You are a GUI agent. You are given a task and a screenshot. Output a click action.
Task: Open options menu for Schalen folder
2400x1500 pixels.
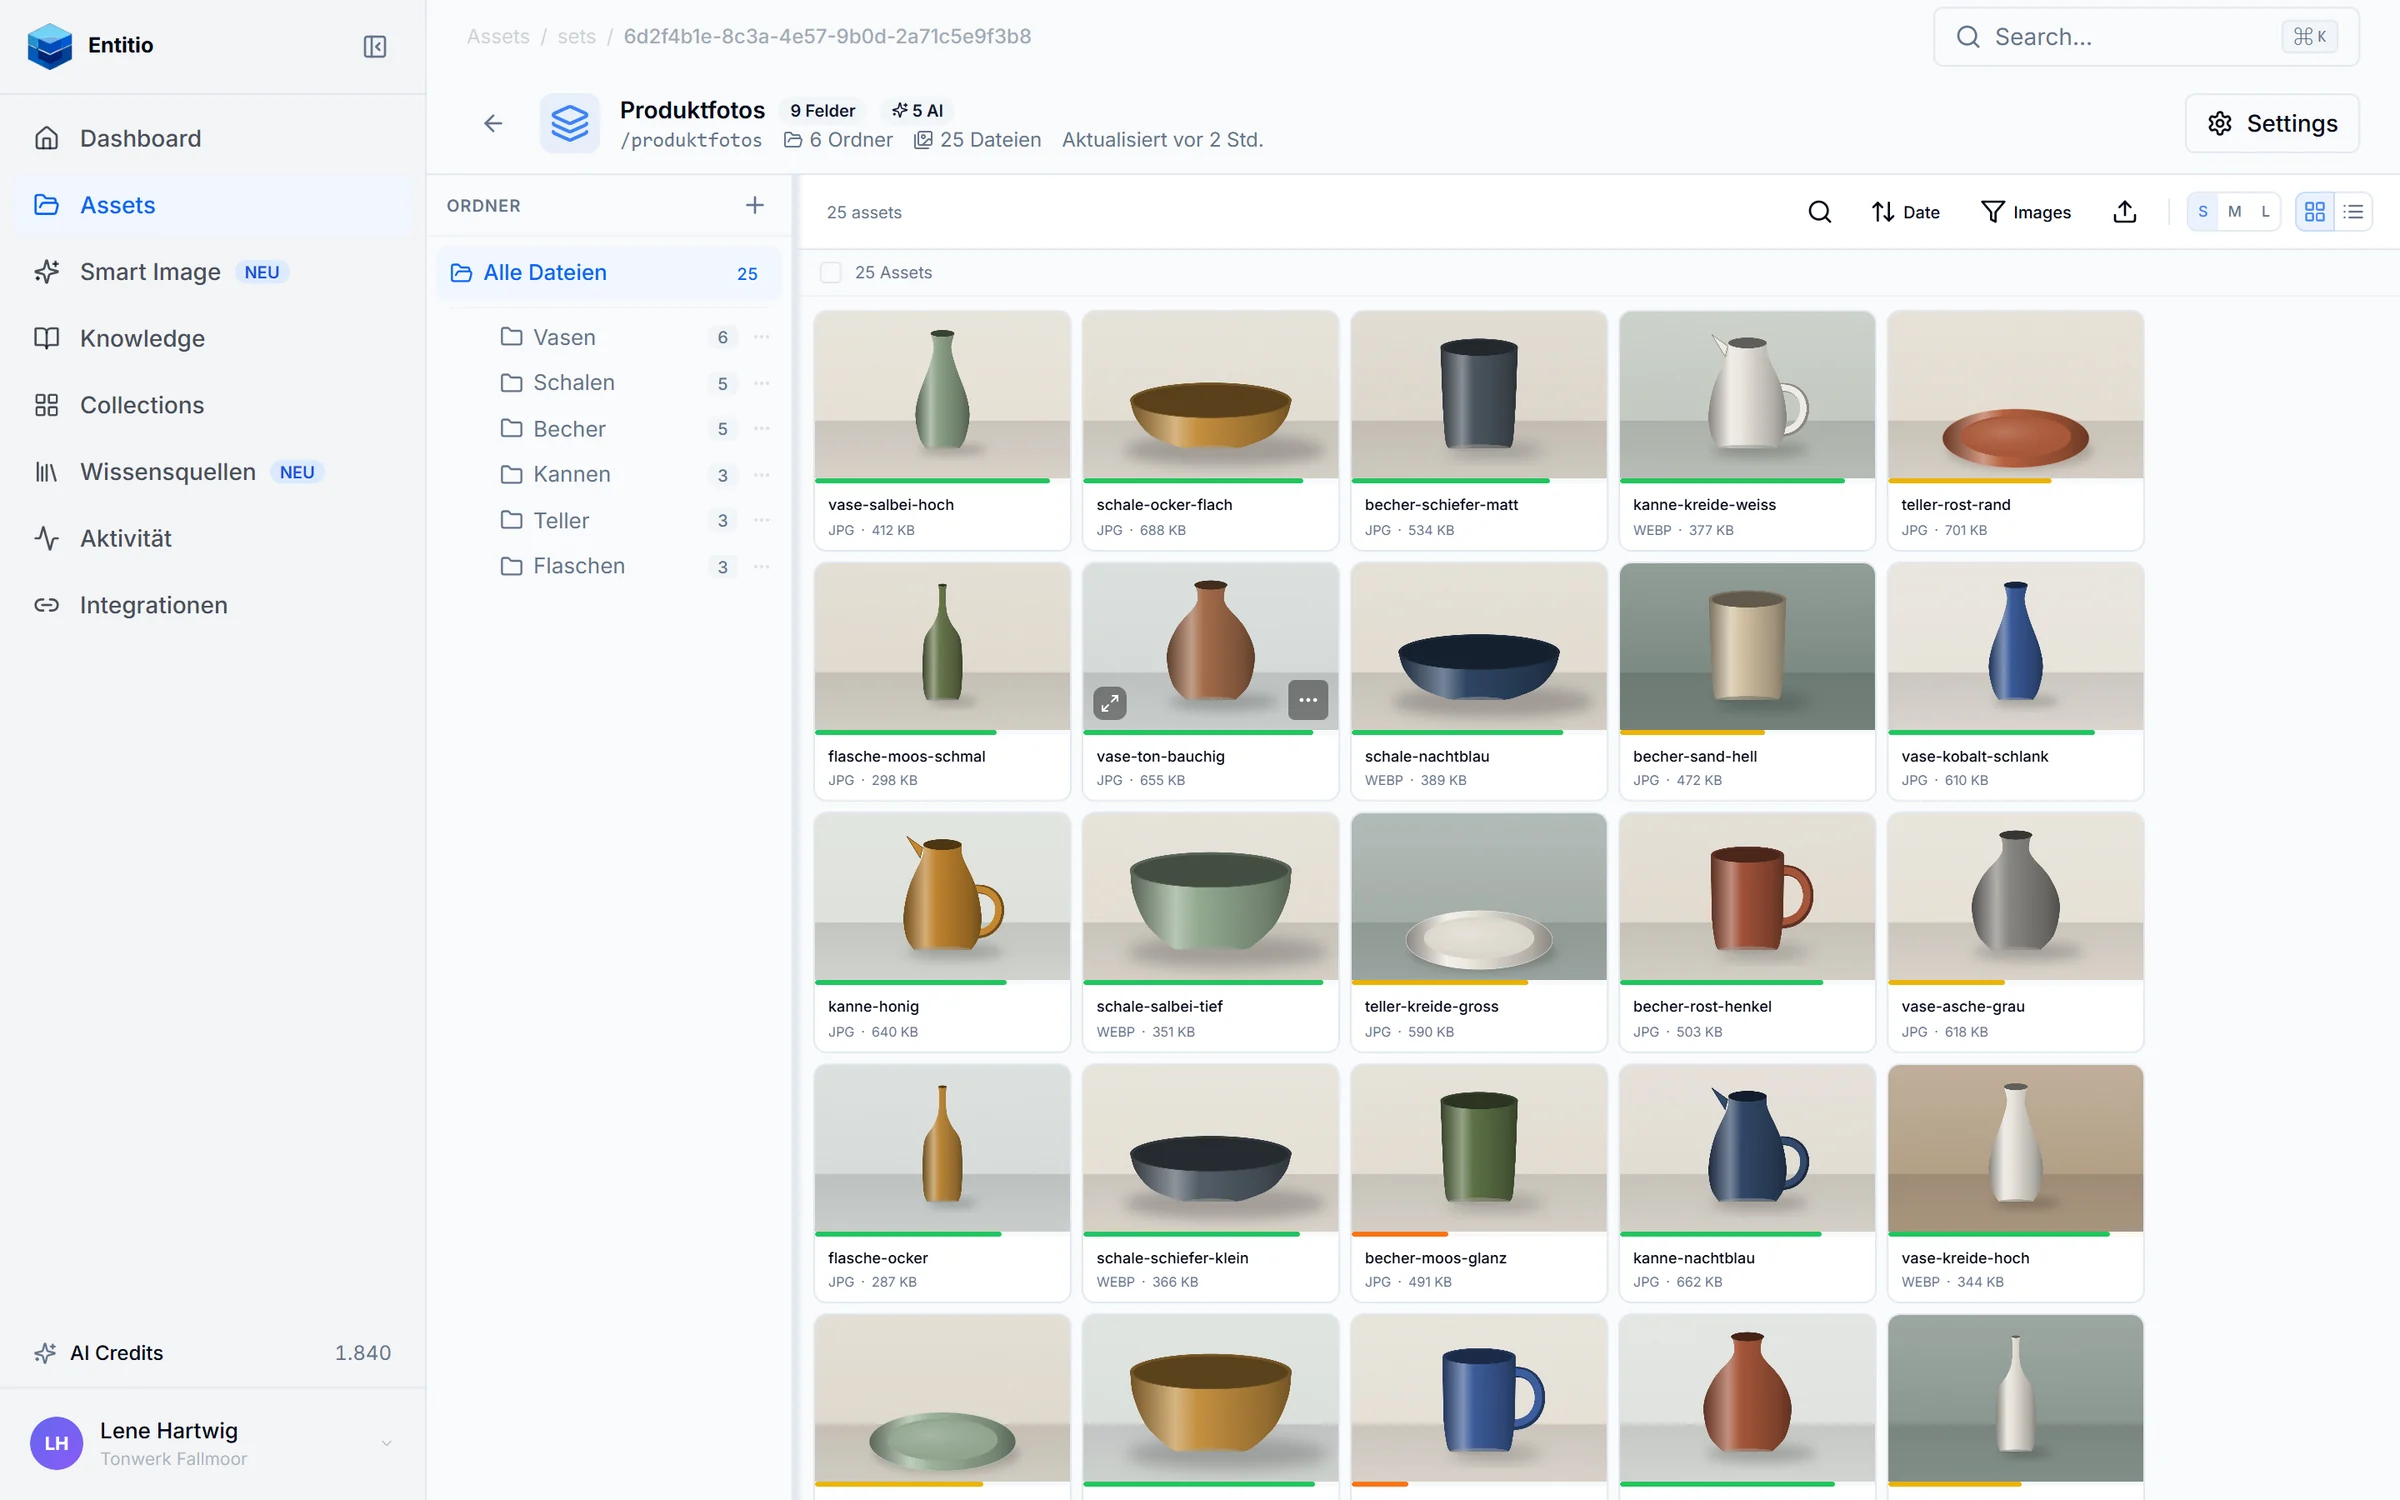761,383
